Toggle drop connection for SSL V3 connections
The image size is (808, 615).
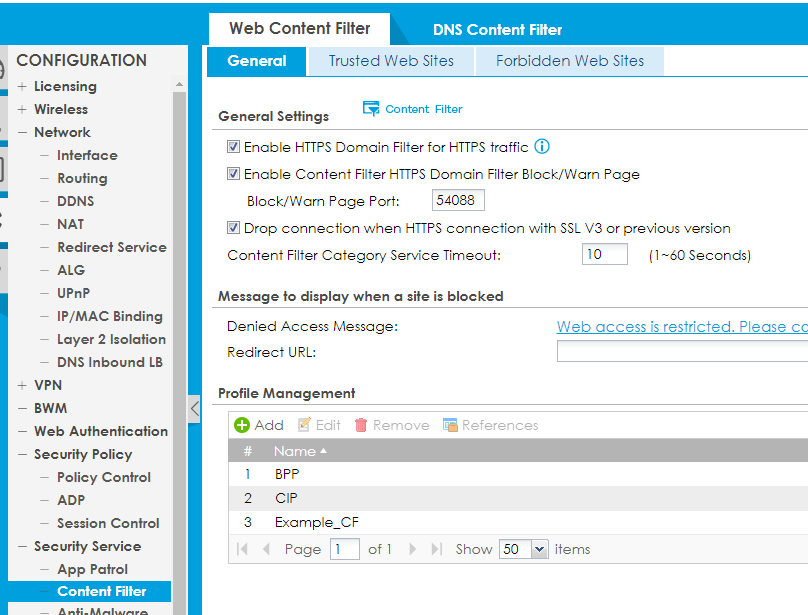(233, 228)
